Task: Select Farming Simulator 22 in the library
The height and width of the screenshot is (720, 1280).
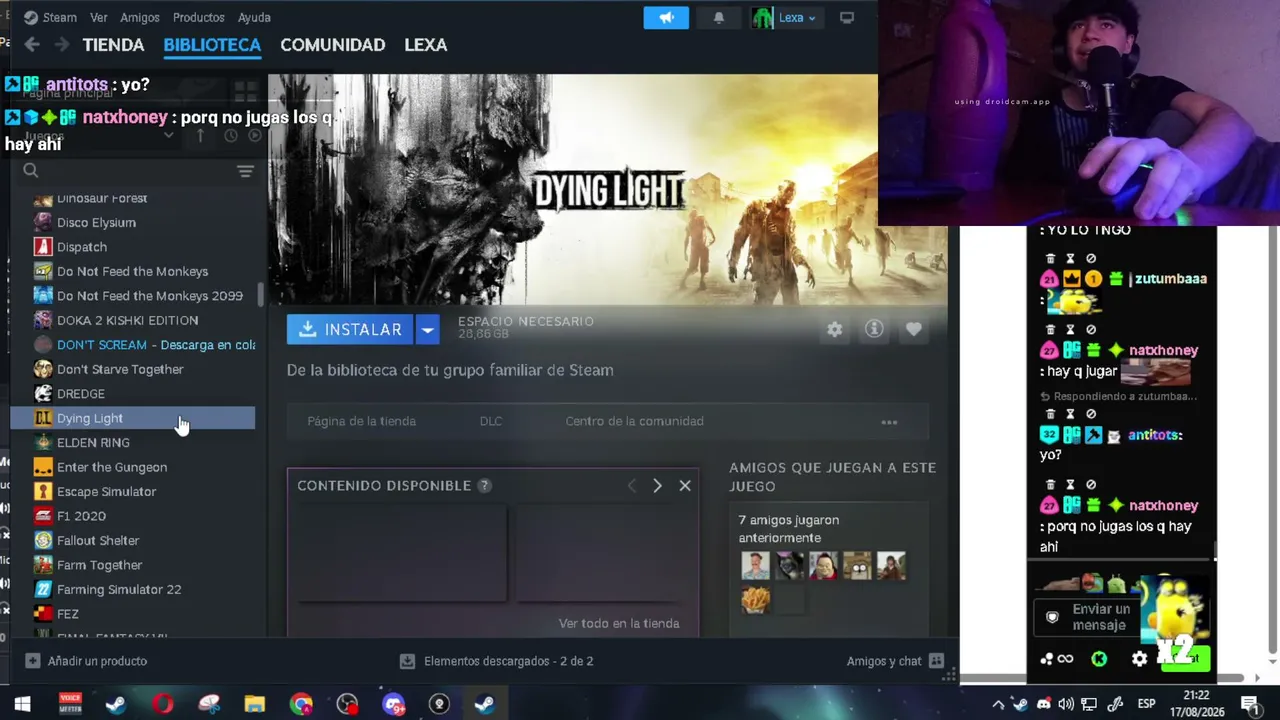Action: coord(133,590)
